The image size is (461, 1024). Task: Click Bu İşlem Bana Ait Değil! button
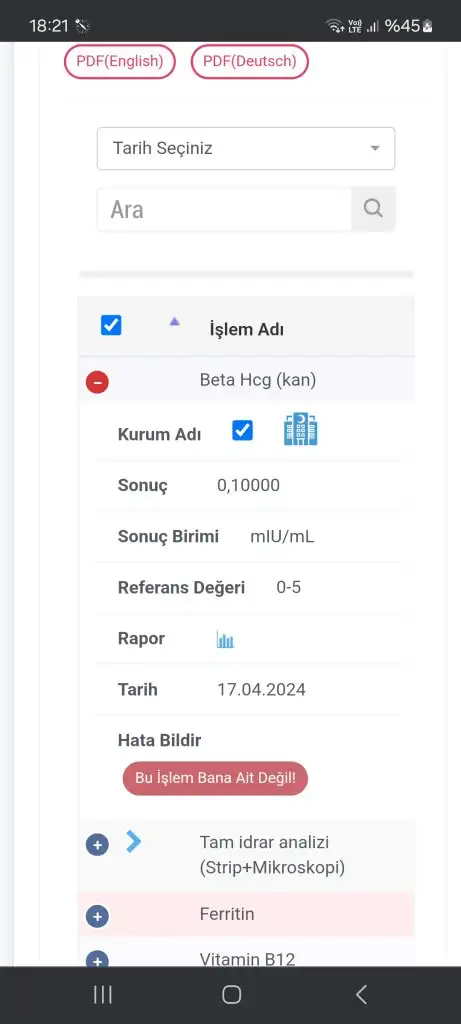tap(215, 778)
